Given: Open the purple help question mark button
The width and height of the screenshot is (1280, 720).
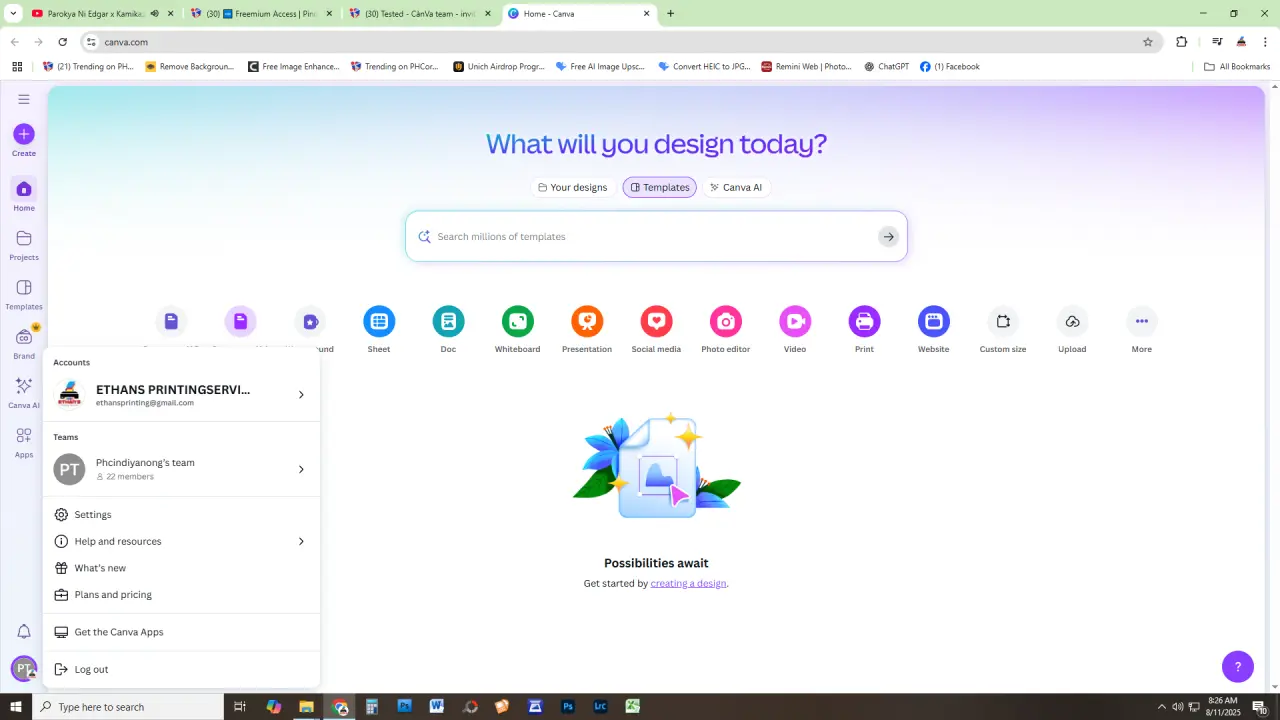Looking at the screenshot, I should tap(1238, 666).
